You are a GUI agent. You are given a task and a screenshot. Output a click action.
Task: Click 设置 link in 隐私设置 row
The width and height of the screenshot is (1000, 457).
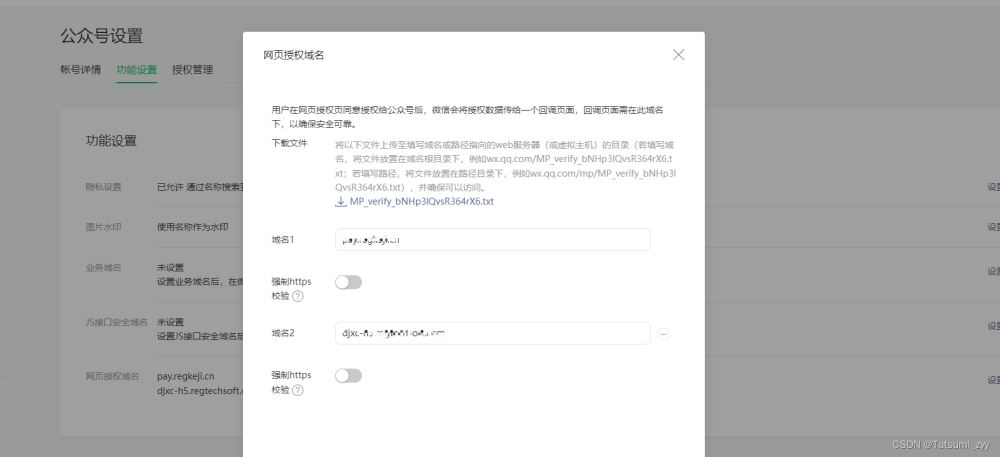click(993, 186)
